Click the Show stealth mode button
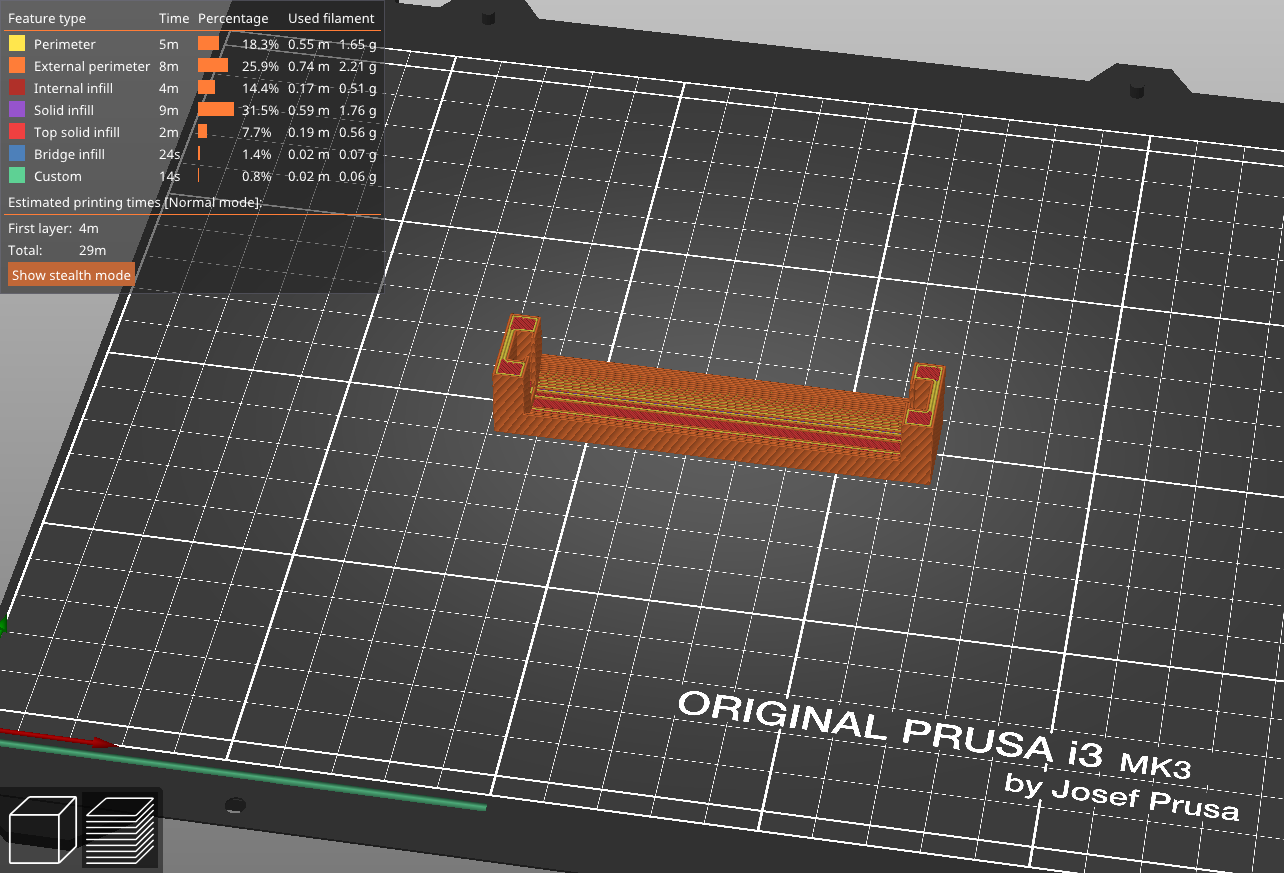The width and height of the screenshot is (1284, 873). [x=71, y=275]
